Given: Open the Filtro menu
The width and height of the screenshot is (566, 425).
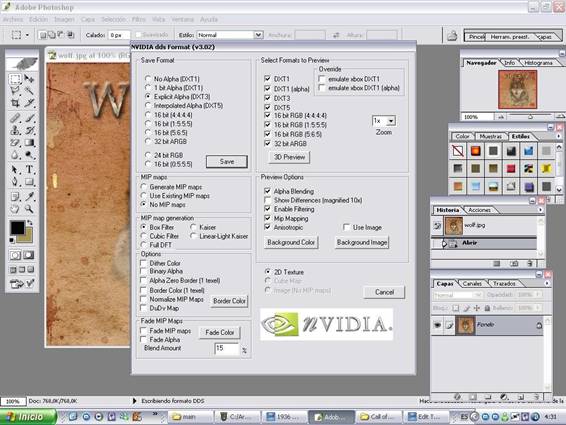Looking at the screenshot, I should (x=139, y=19).
